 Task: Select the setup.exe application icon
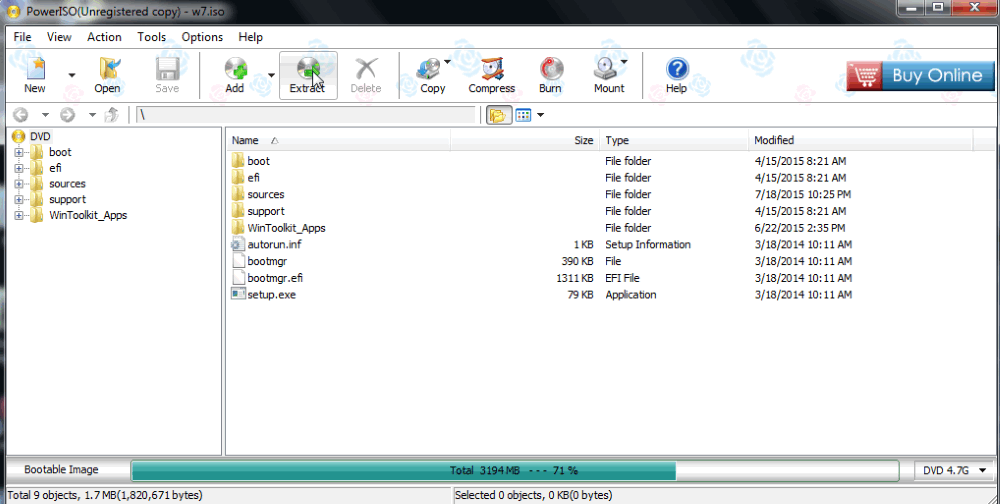click(x=238, y=295)
